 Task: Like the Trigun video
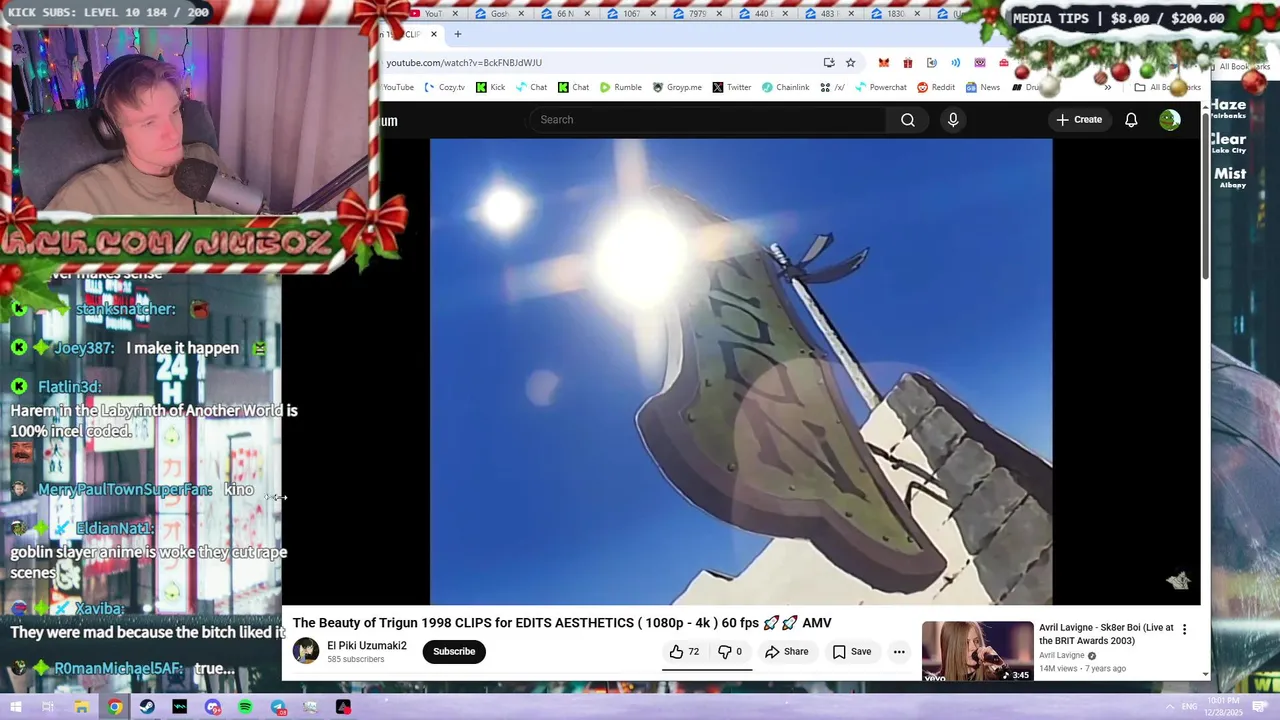pyautogui.click(x=685, y=652)
